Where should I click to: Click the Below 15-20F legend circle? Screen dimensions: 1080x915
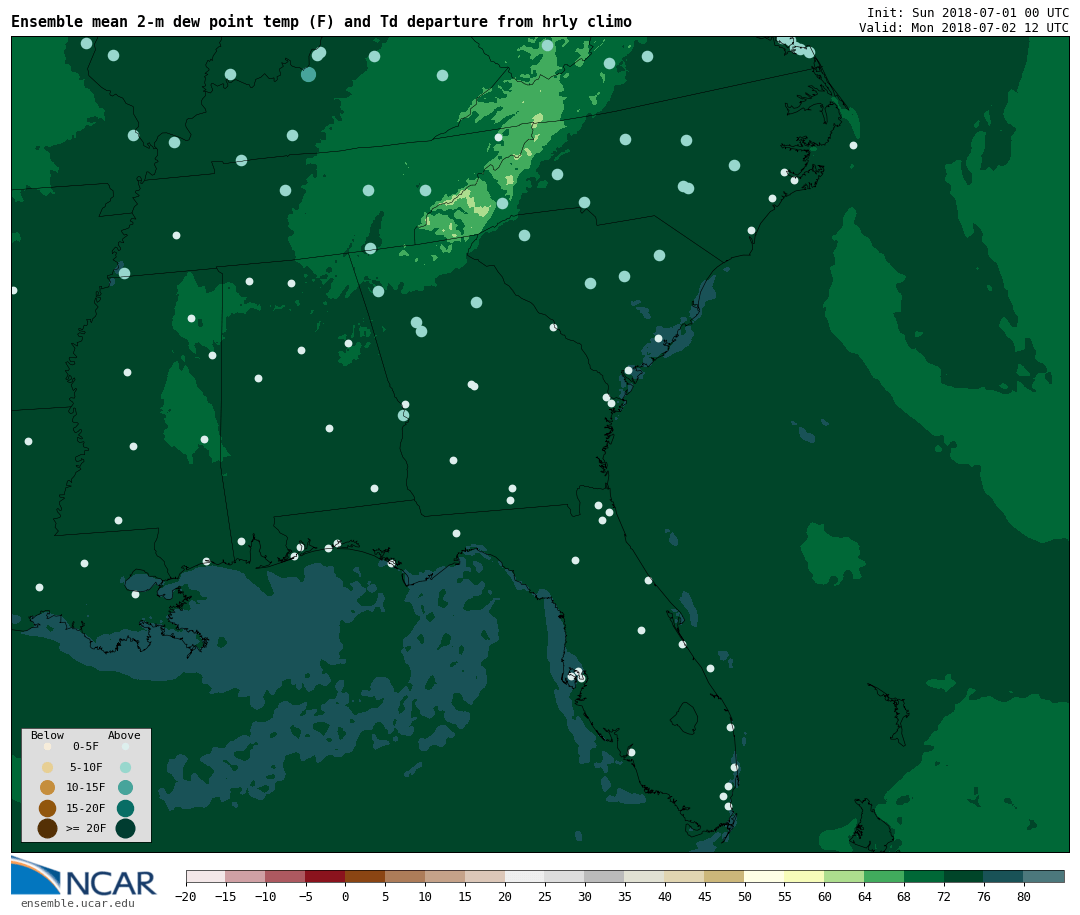point(48,808)
